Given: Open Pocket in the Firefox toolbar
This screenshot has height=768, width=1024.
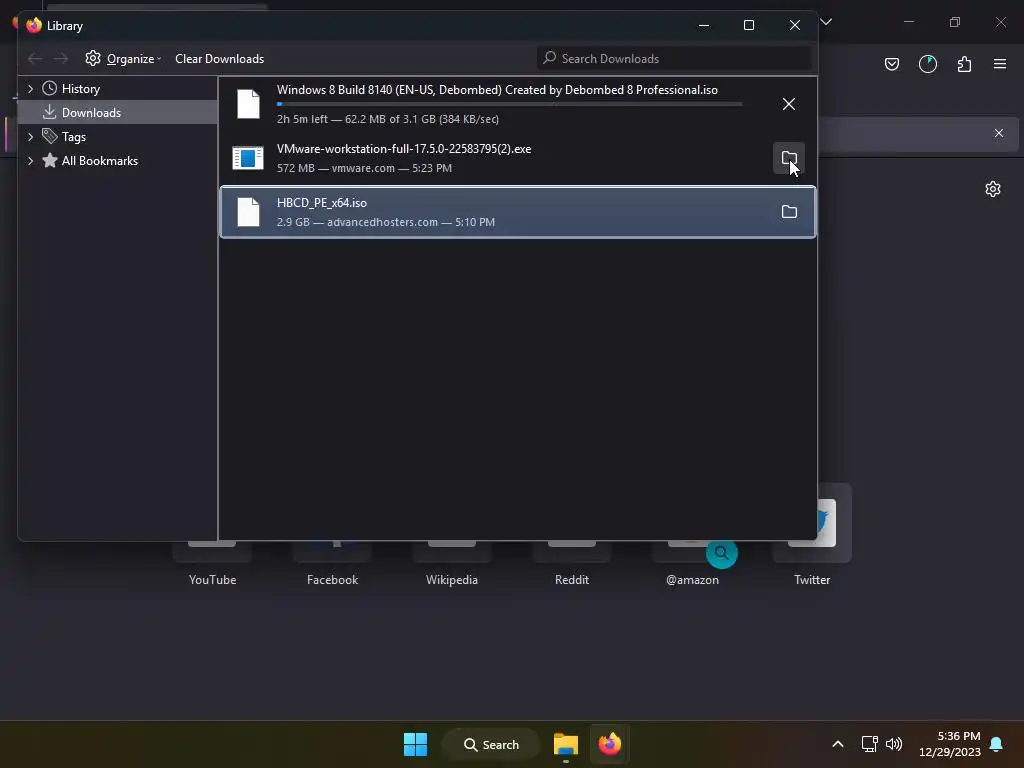Looking at the screenshot, I should [x=892, y=64].
